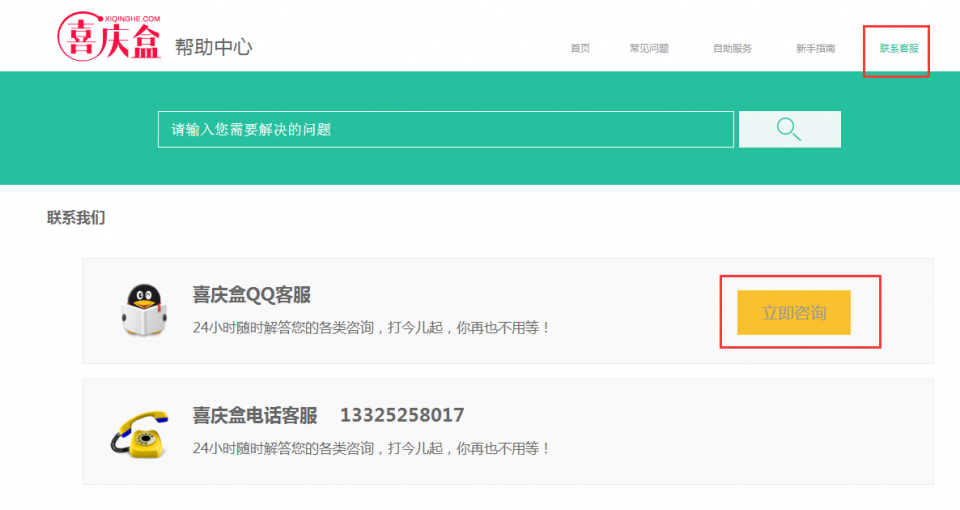Viewport: 960px width, 510px height.
Task: Switch to the 联系客服 nav item
Action: point(898,48)
